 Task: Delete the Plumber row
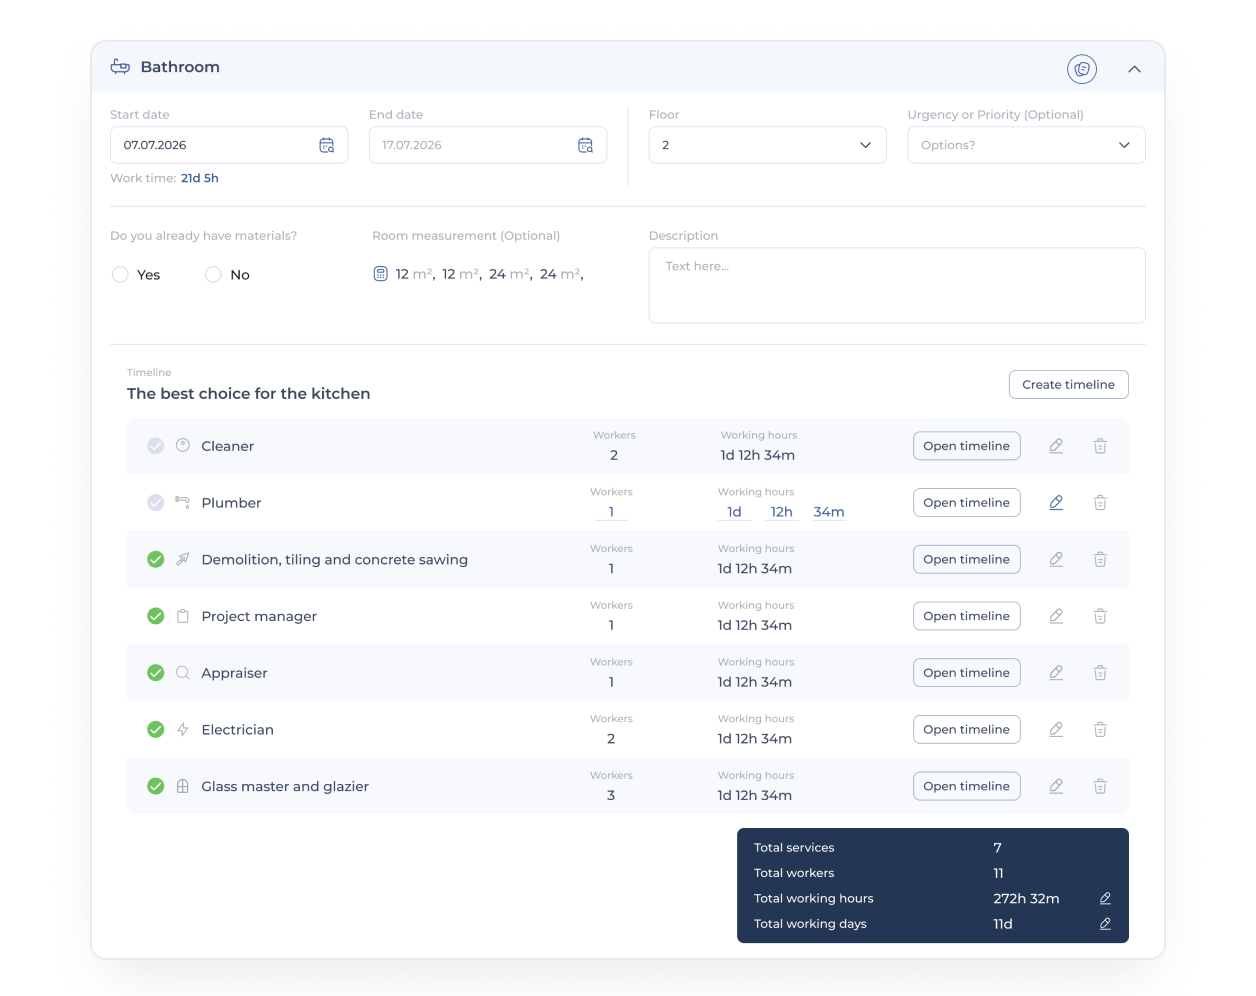tap(1100, 503)
